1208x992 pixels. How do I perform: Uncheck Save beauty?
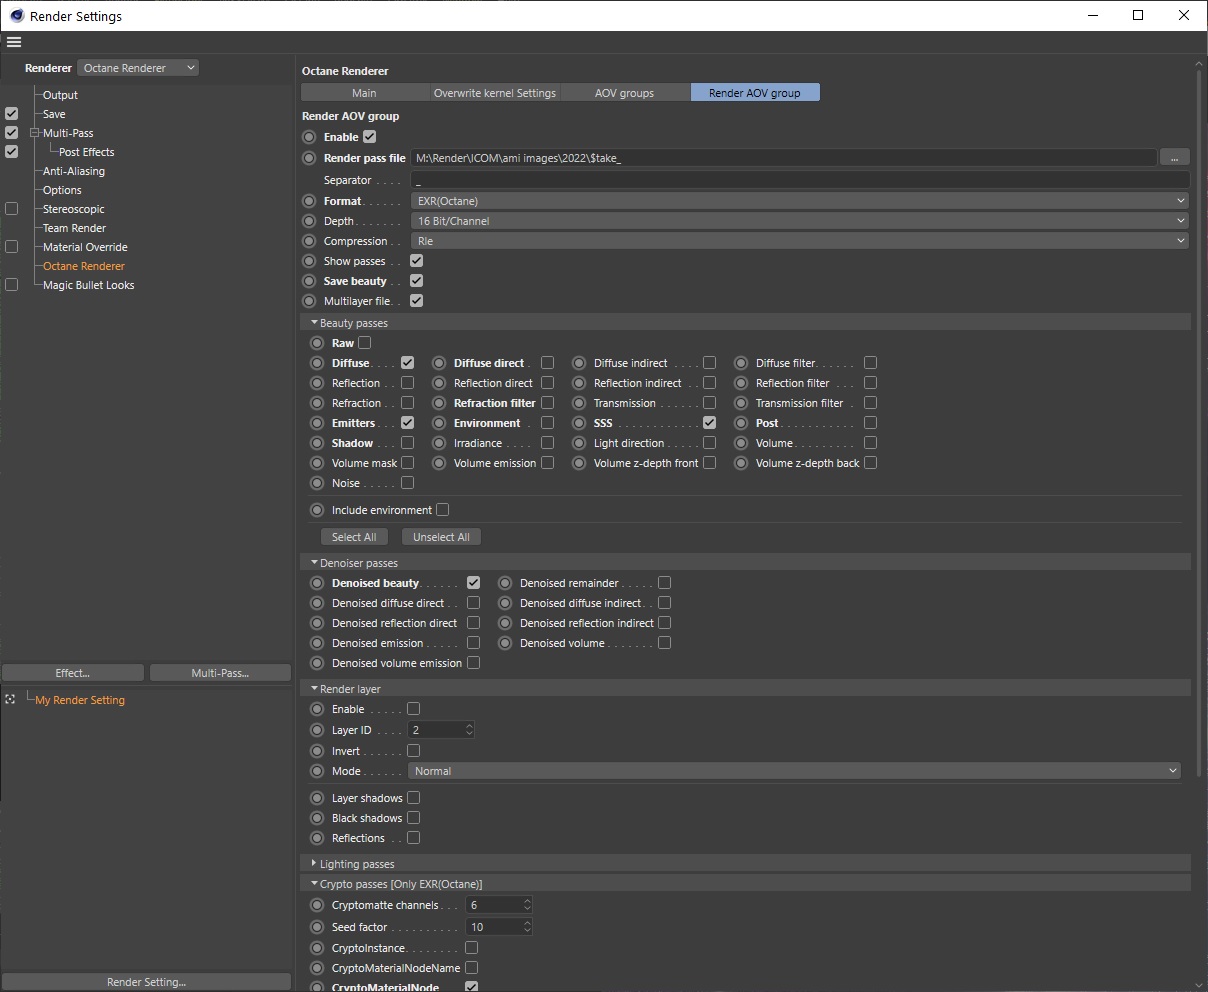[417, 281]
